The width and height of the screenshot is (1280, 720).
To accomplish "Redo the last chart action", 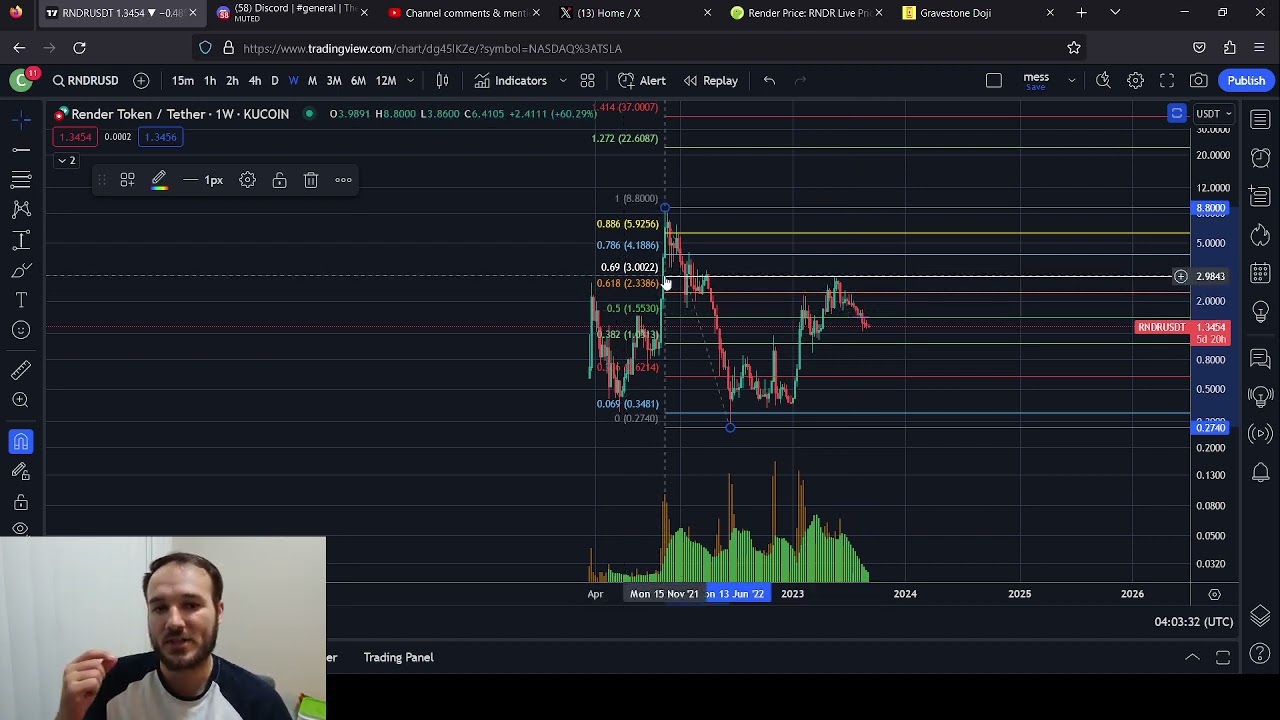I will point(799,80).
